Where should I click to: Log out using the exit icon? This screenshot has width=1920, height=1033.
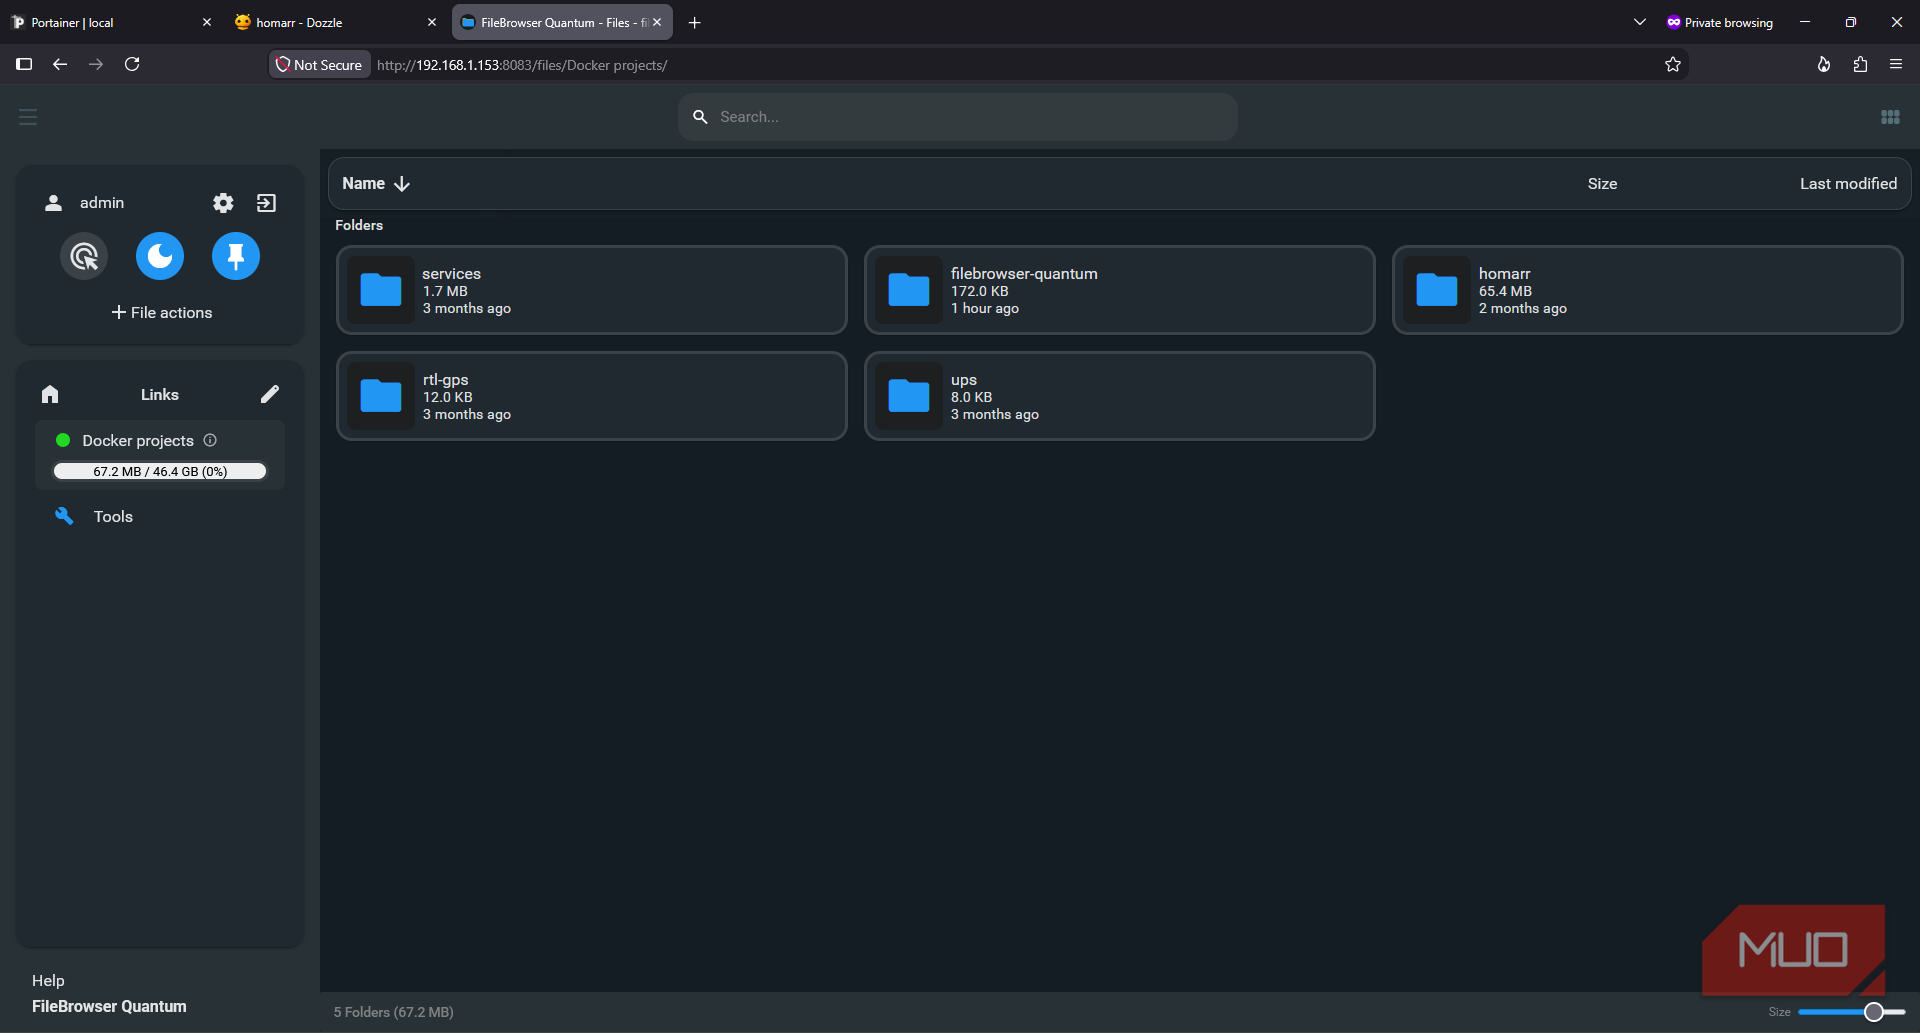(266, 203)
